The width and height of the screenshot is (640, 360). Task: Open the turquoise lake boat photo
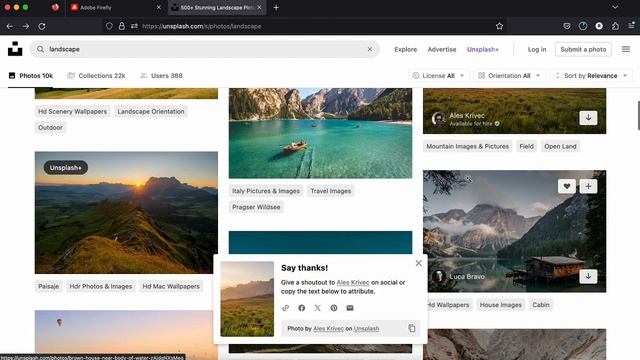(320, 133)
